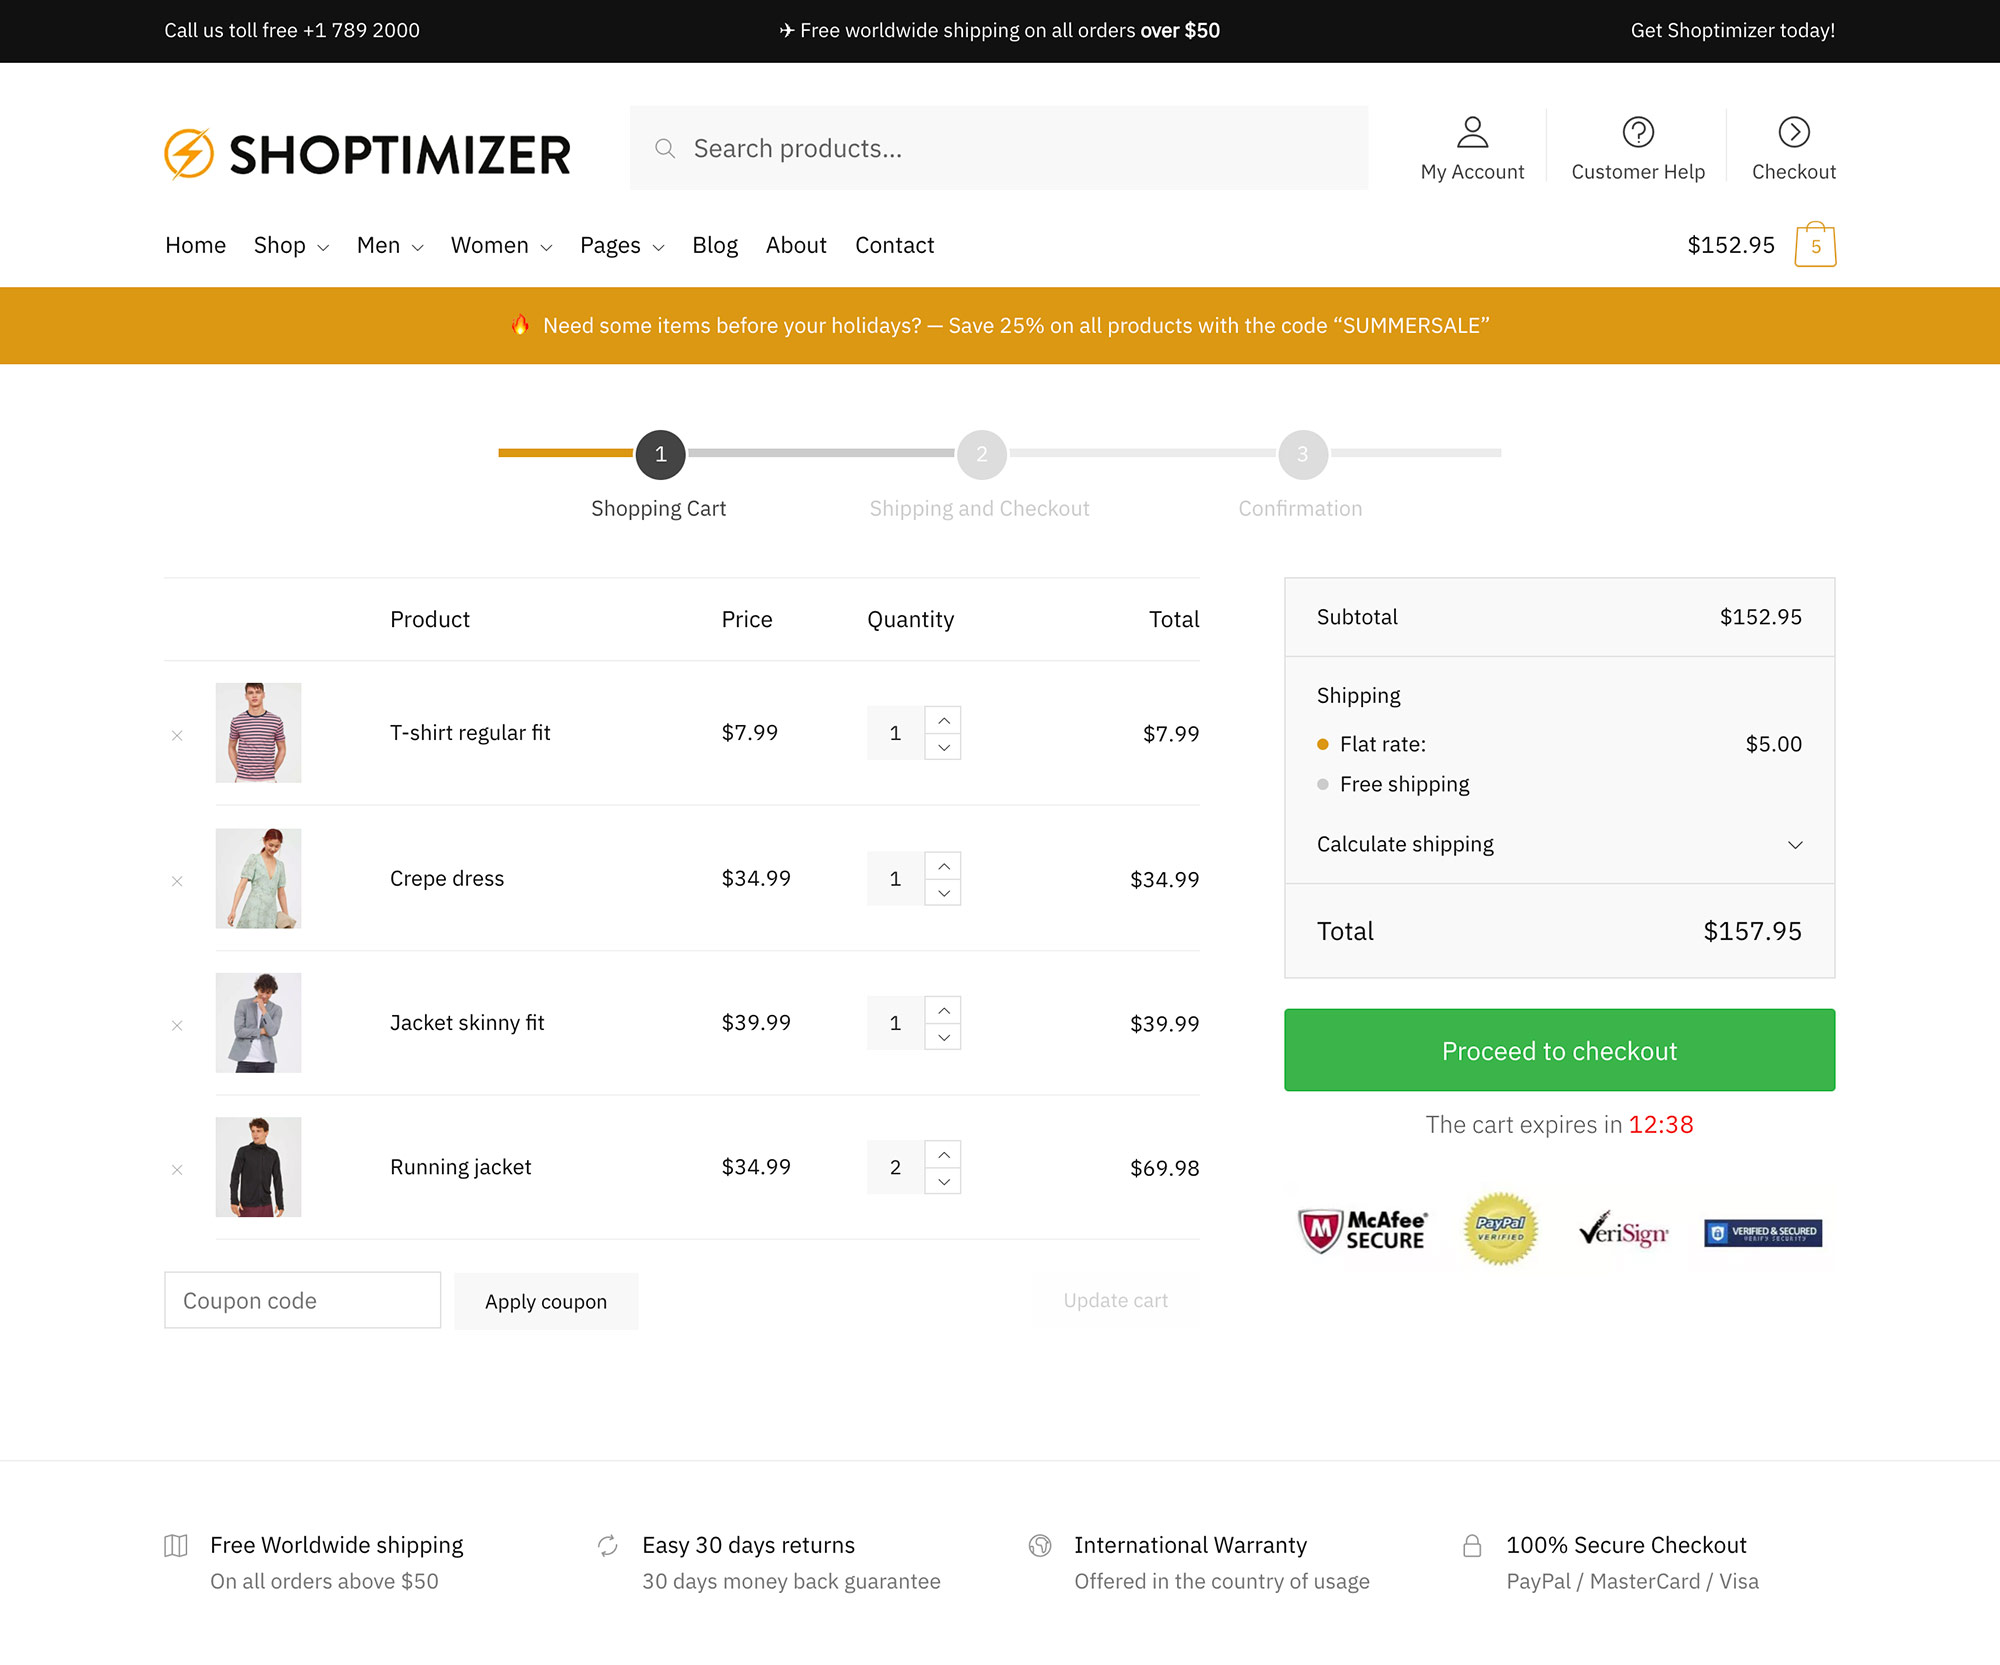Viewport: 2000px width, 1665px height.
Task: Click the Customer Help question mark icon
Action: pyautogui.click(x=1638, y=132)
